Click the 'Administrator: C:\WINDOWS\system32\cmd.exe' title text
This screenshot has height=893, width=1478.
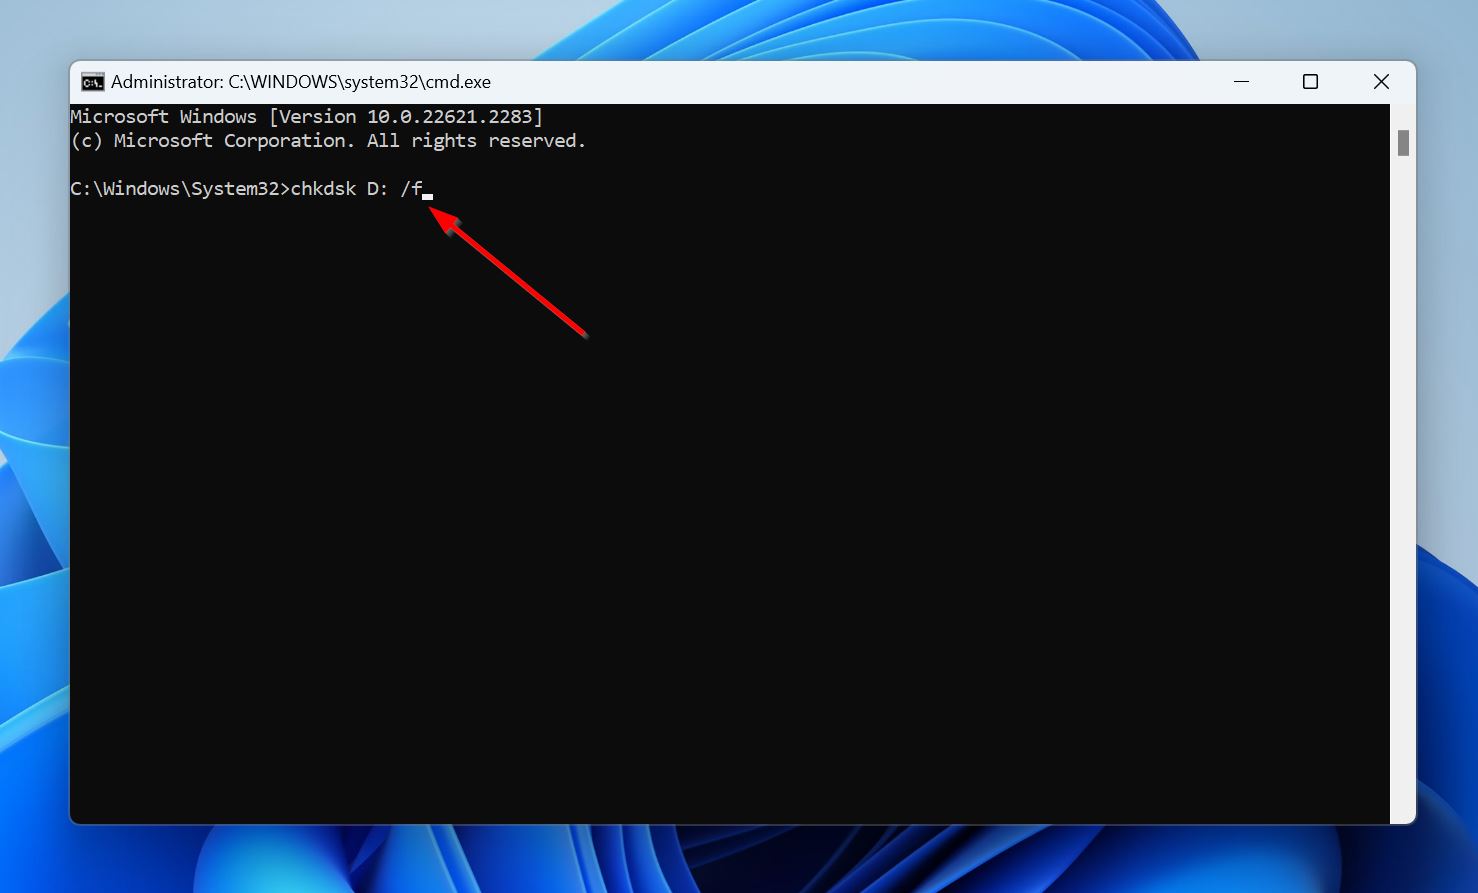(301, 82)
